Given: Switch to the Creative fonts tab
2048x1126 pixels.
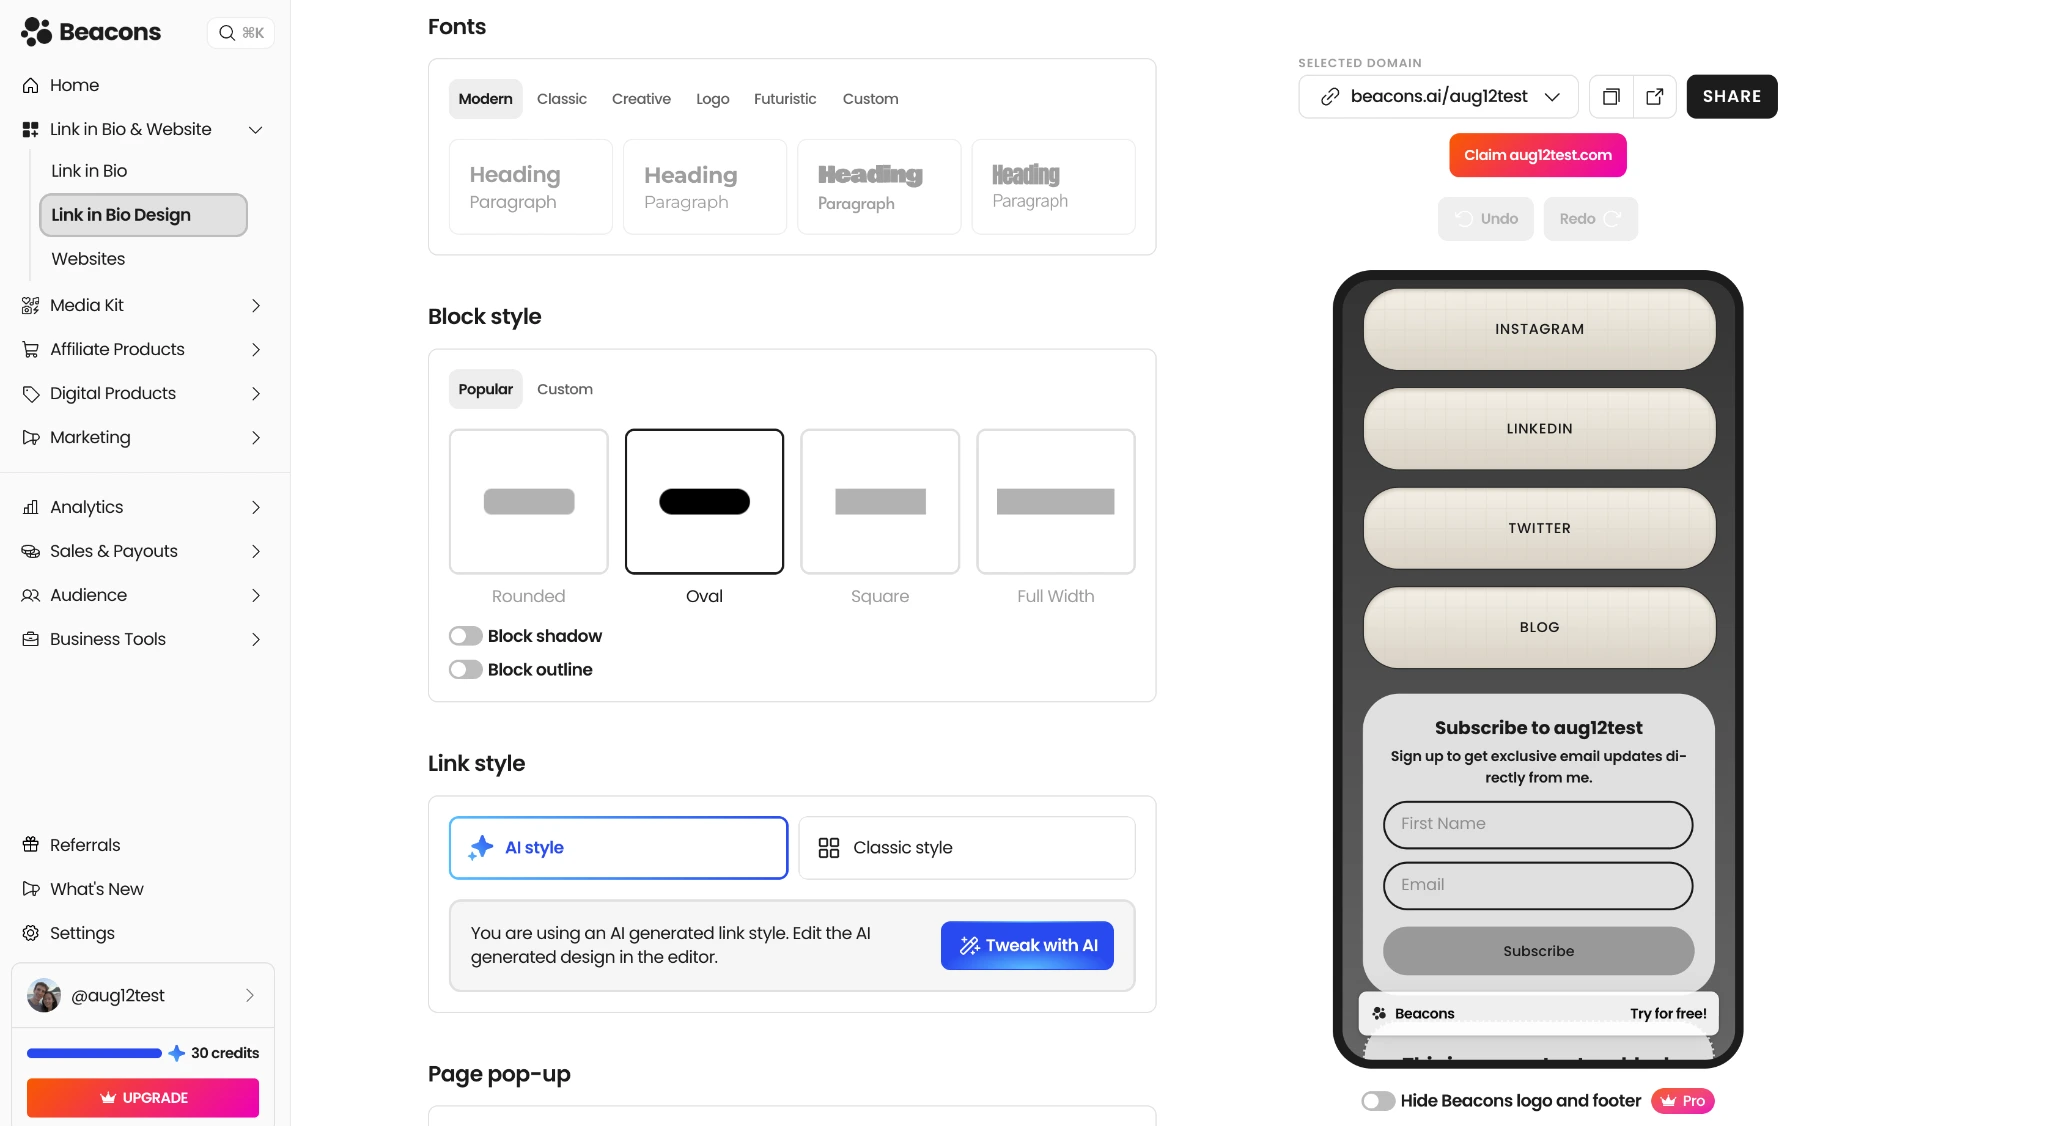Looking at the screenshot, I should [642, 99].
